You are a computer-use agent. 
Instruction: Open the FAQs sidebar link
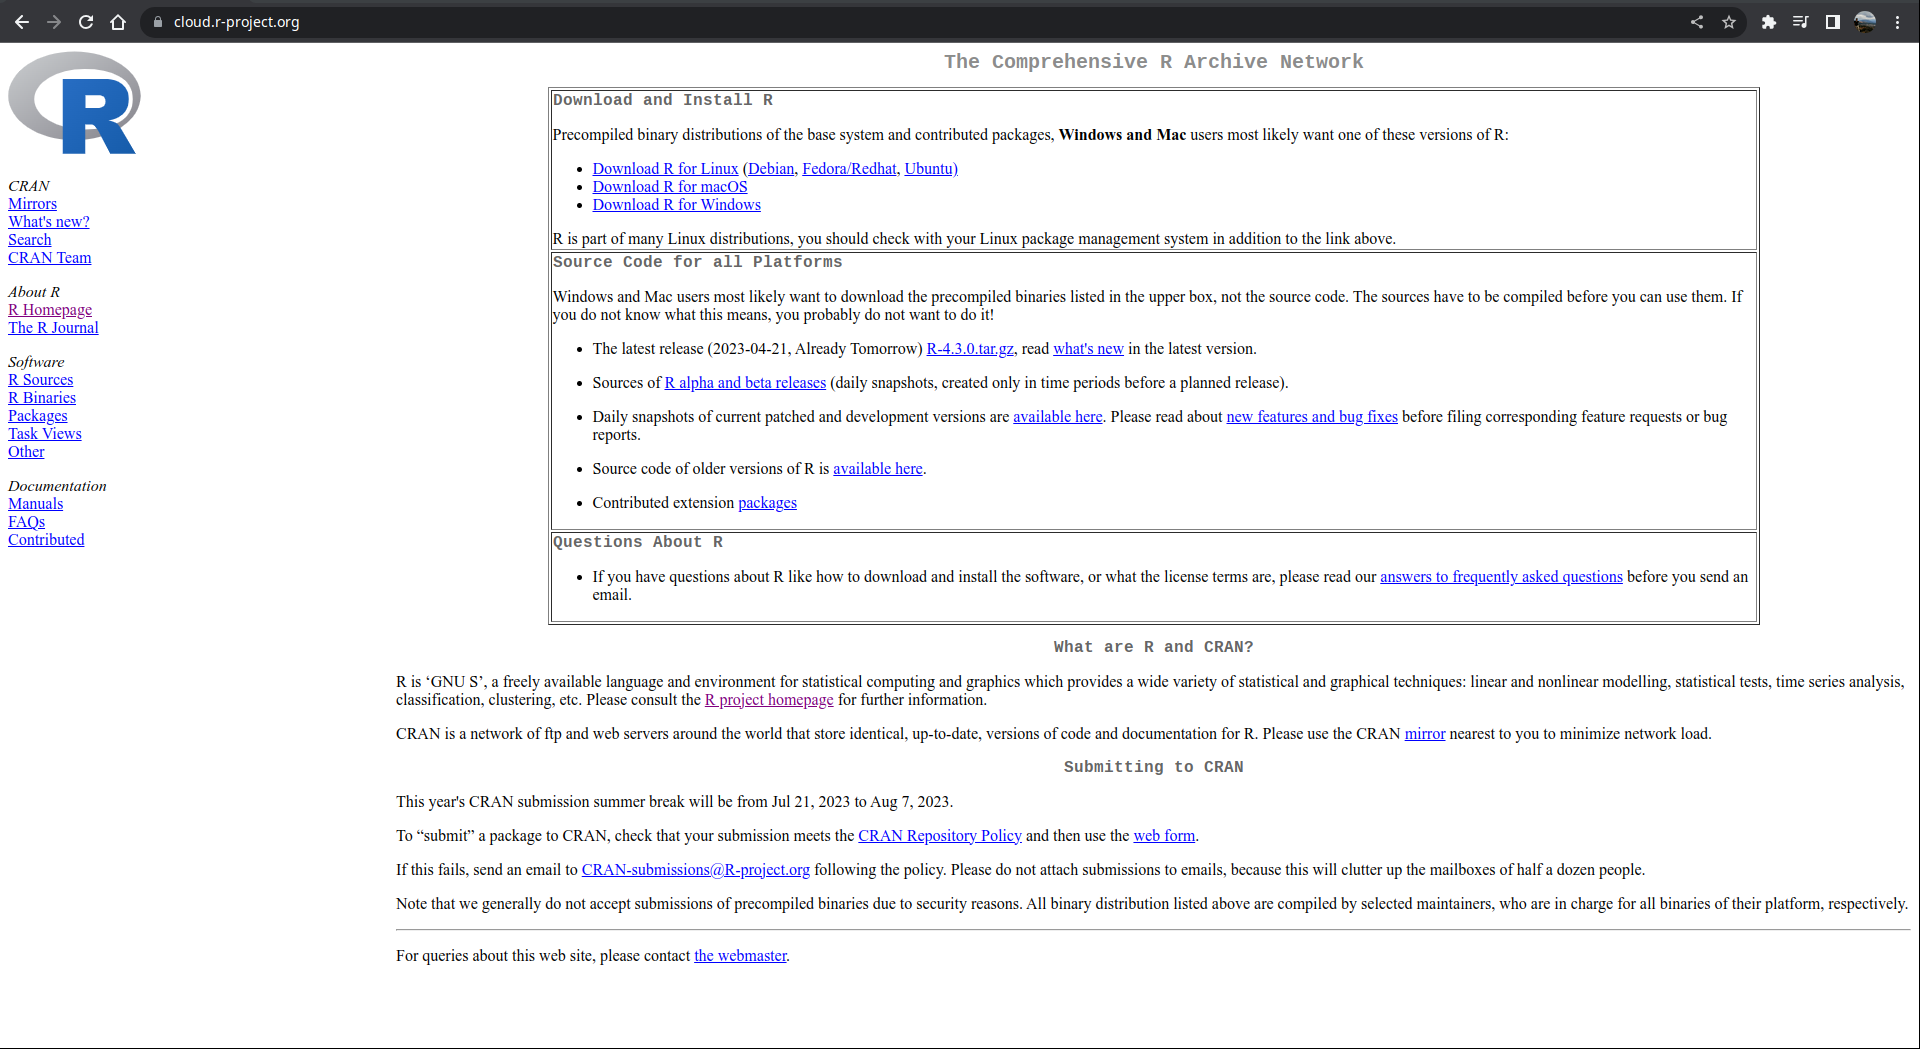[x=26, y=522]
